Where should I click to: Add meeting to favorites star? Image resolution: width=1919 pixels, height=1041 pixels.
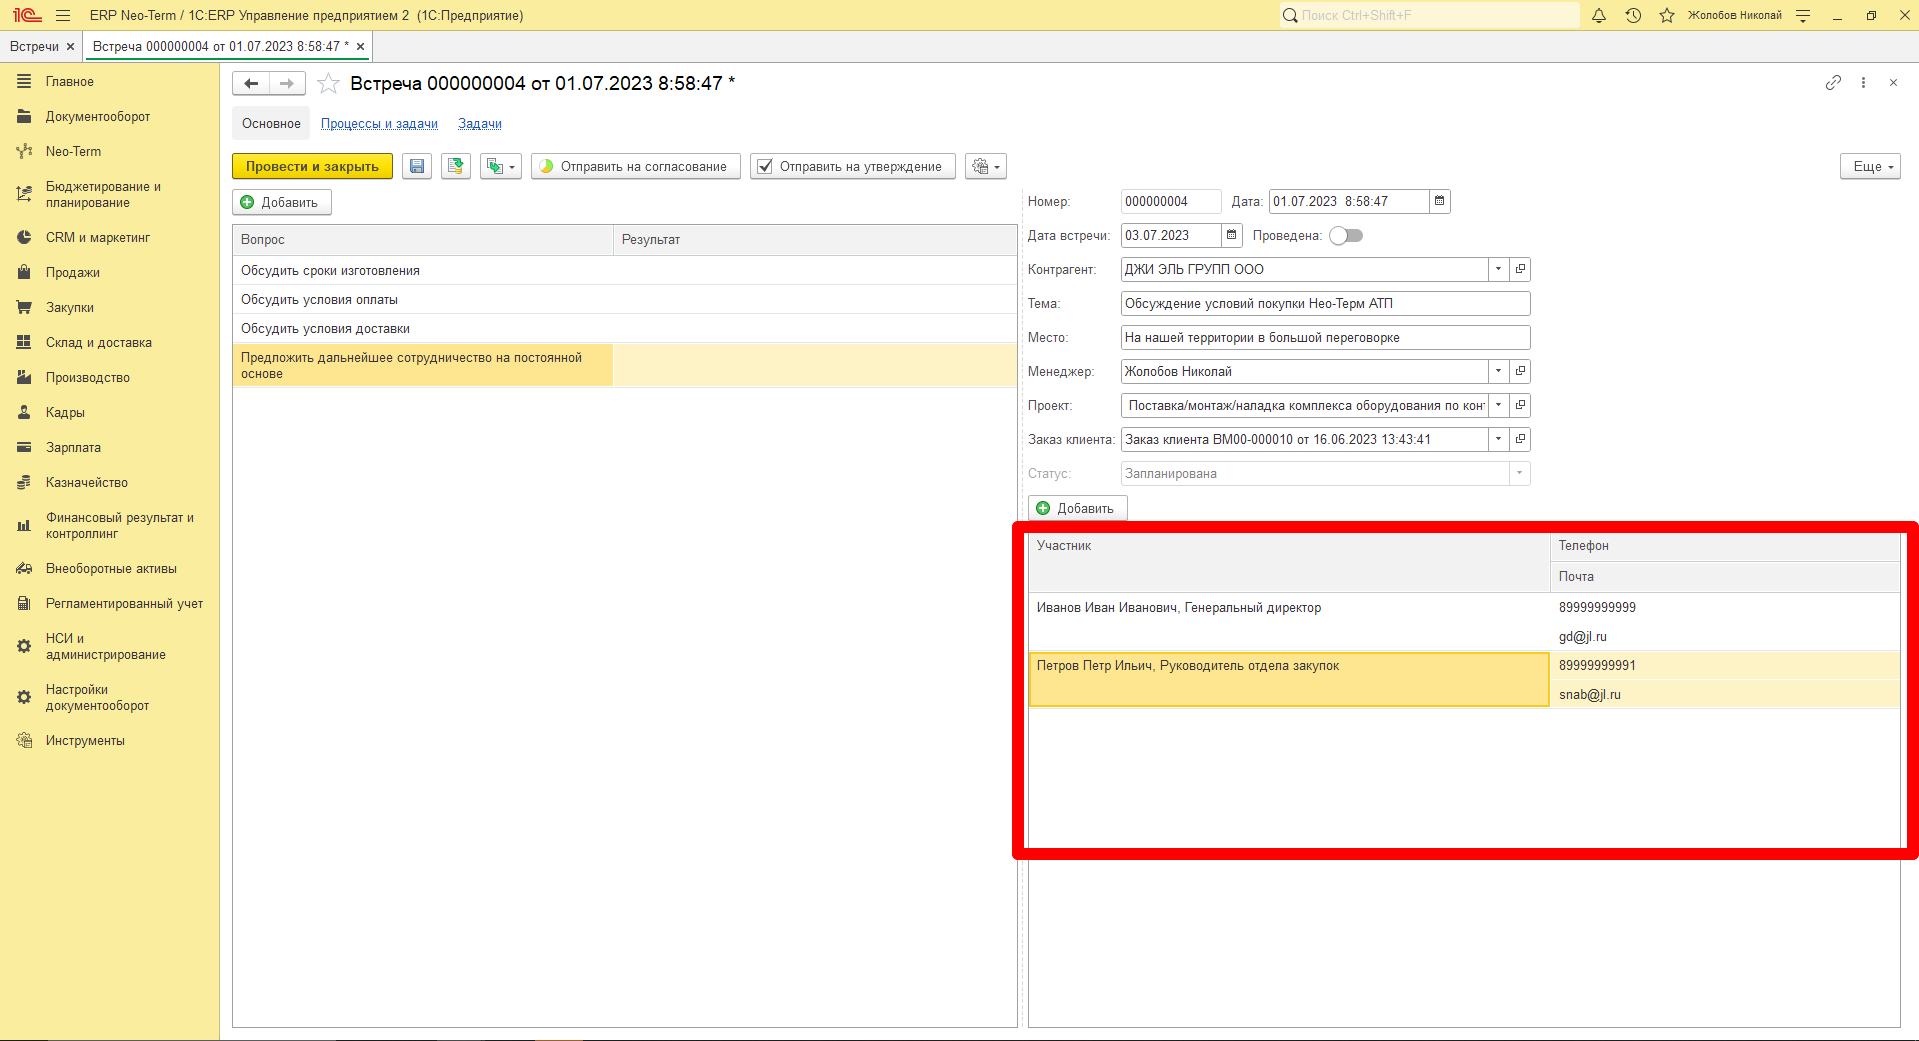328,84
